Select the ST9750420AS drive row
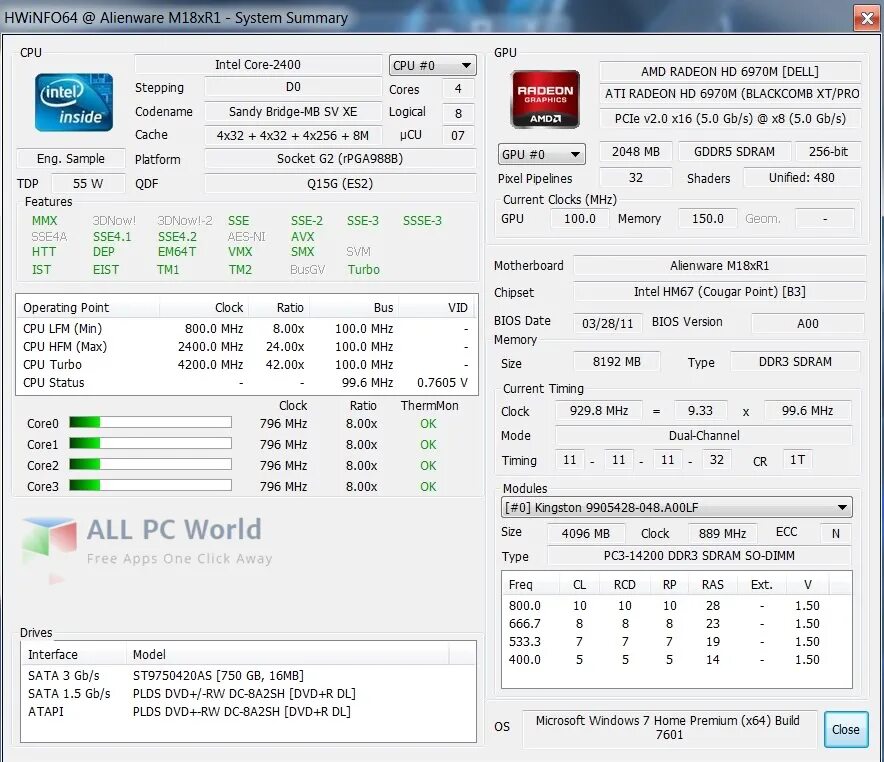The image size is (884, 762). pyautogui.click(x=248, y=676)
